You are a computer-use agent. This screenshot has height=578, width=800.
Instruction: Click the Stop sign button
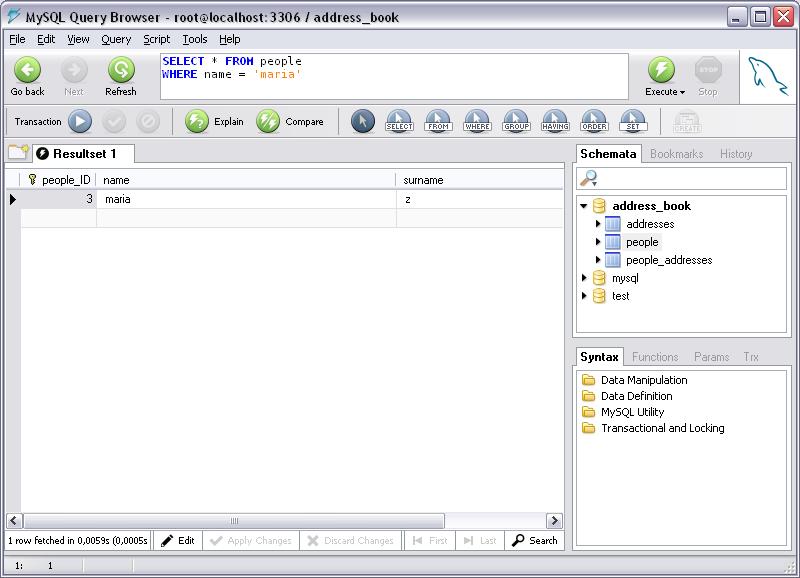coord(708,70)
